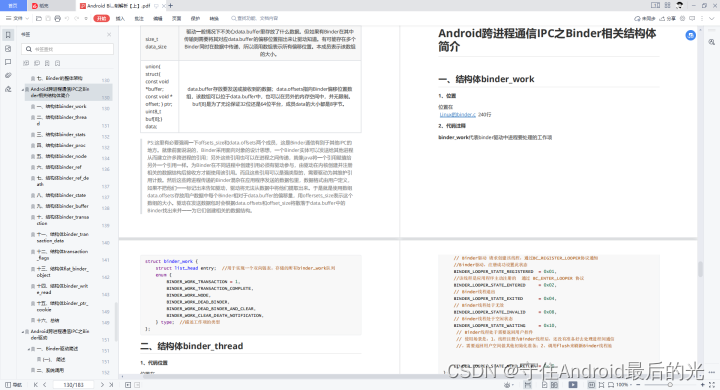720x390 pixels.
Task: Click the zoom in plus button
Action: (702, 385)
